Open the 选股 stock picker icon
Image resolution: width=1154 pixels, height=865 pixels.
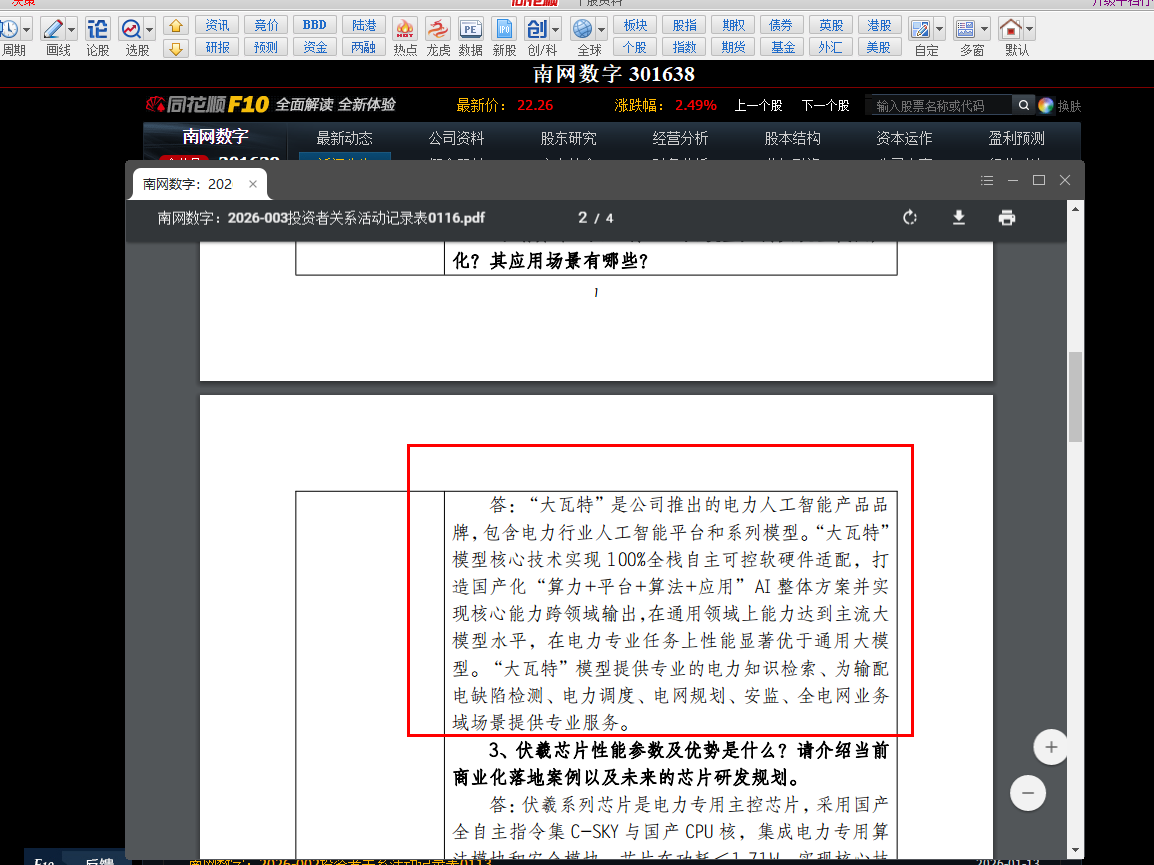pyautogui.click(x=131, y=29)
